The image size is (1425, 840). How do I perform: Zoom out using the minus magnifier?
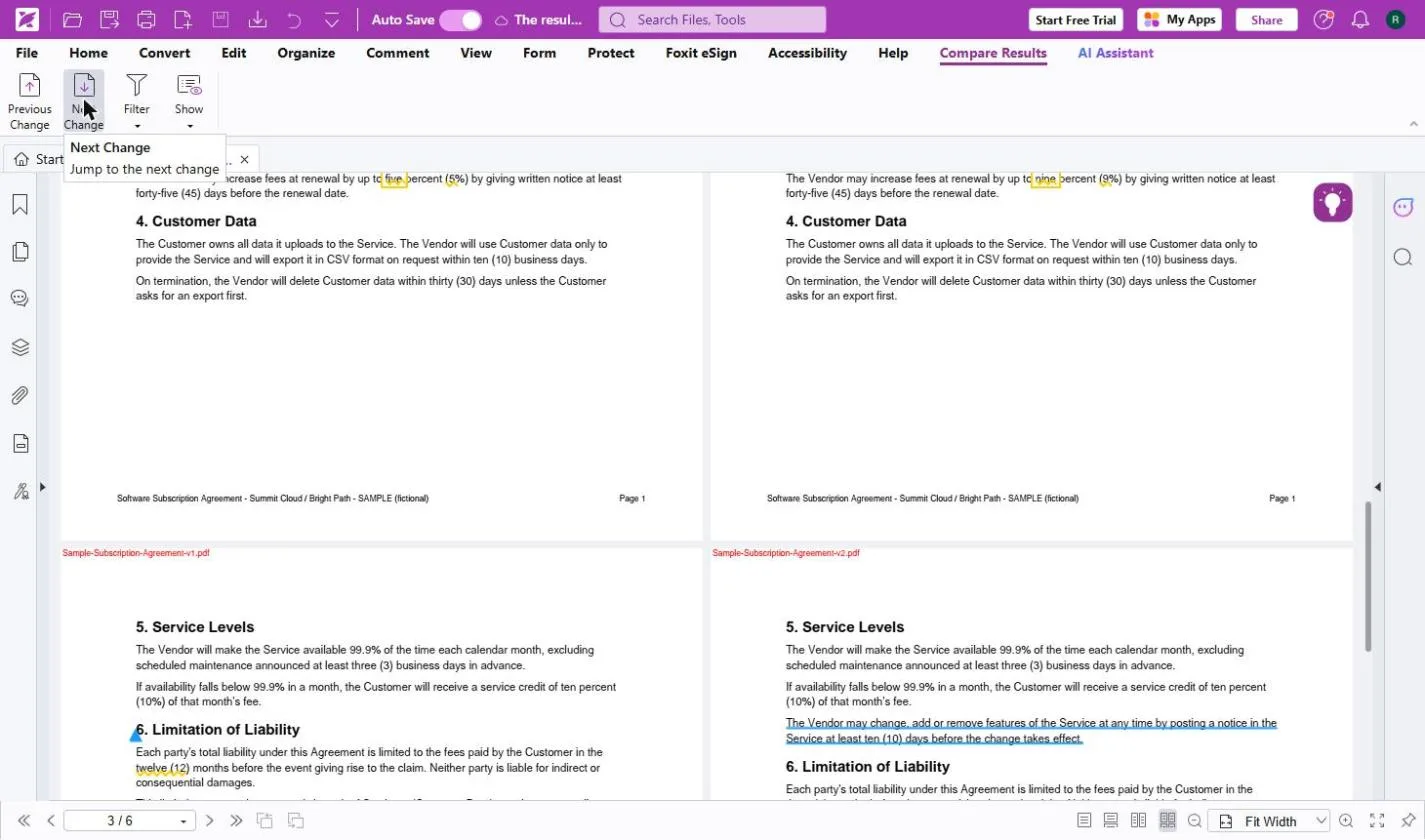click(1194, 821)
